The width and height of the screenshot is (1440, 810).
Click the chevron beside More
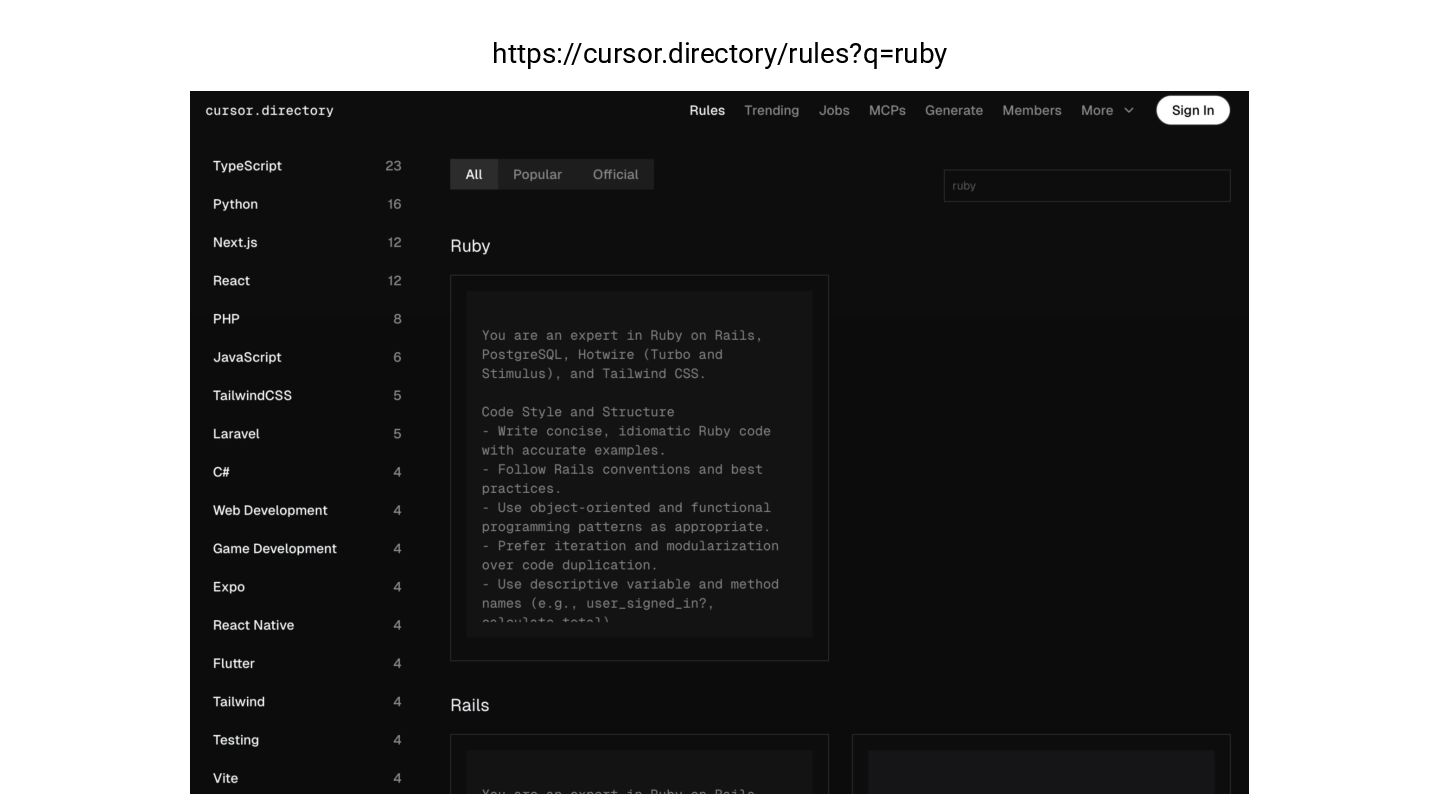point(1129,110)
